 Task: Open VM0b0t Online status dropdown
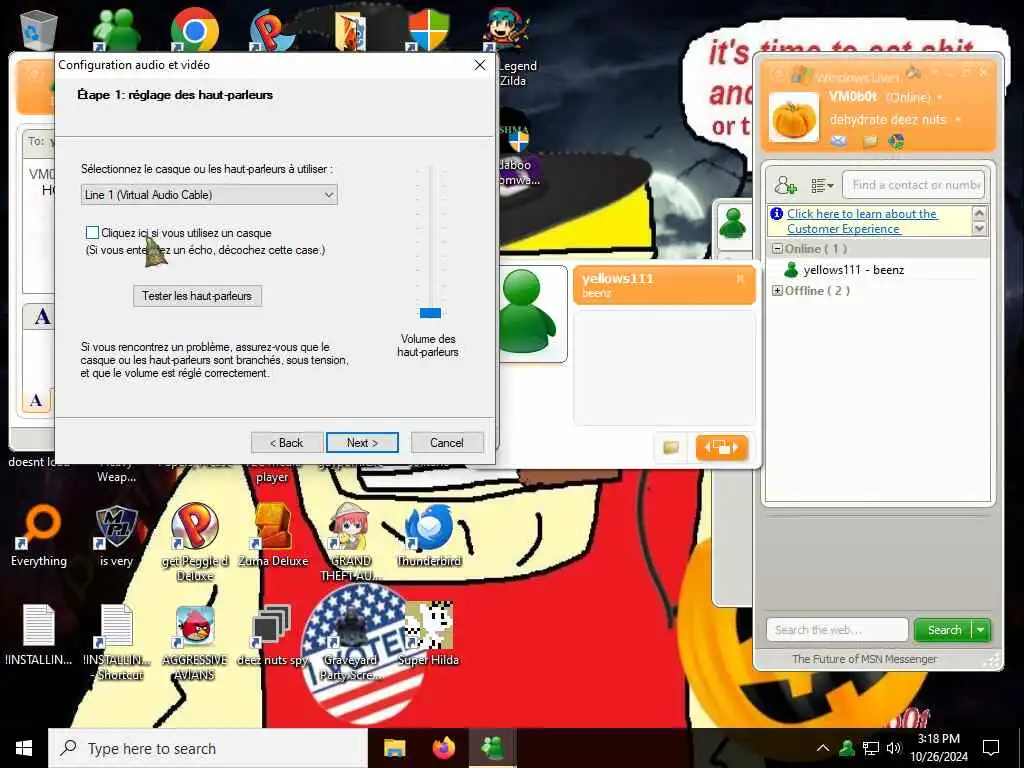click(940, 97)
